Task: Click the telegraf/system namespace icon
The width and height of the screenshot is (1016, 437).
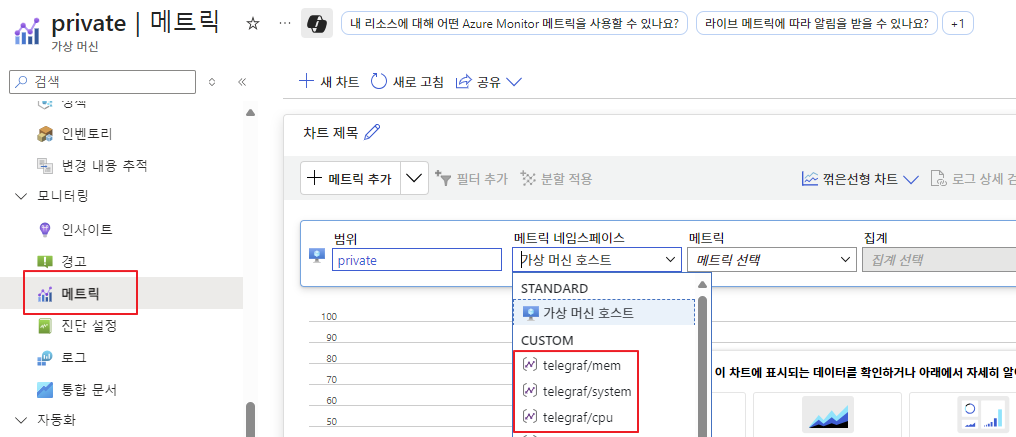Action: (529, 391)
